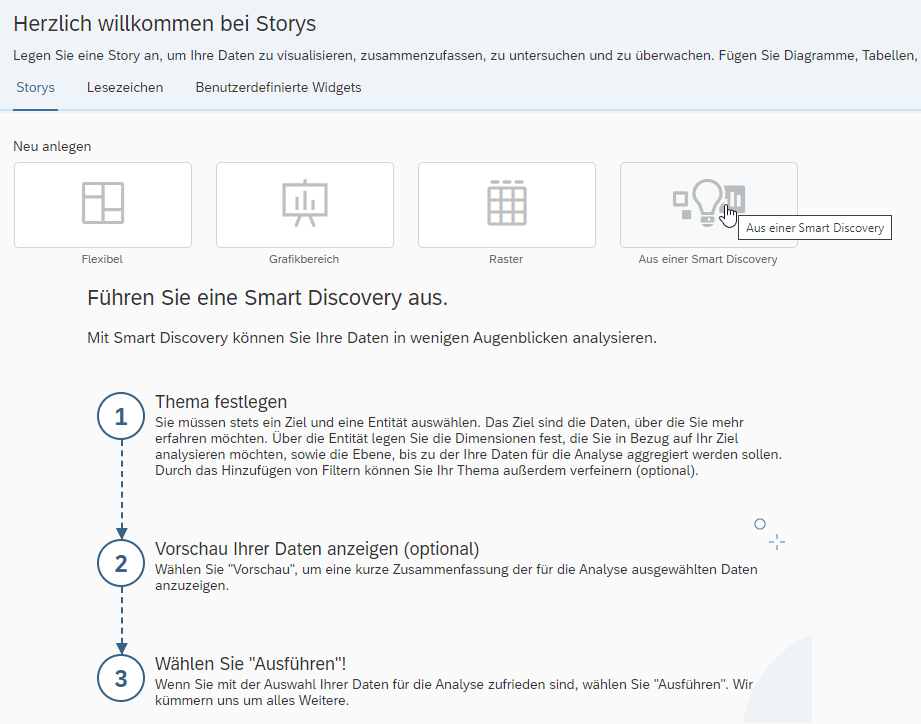
Task: Click 'Herzlich willkommen bei Storys' heading
Action: (164, 23)
